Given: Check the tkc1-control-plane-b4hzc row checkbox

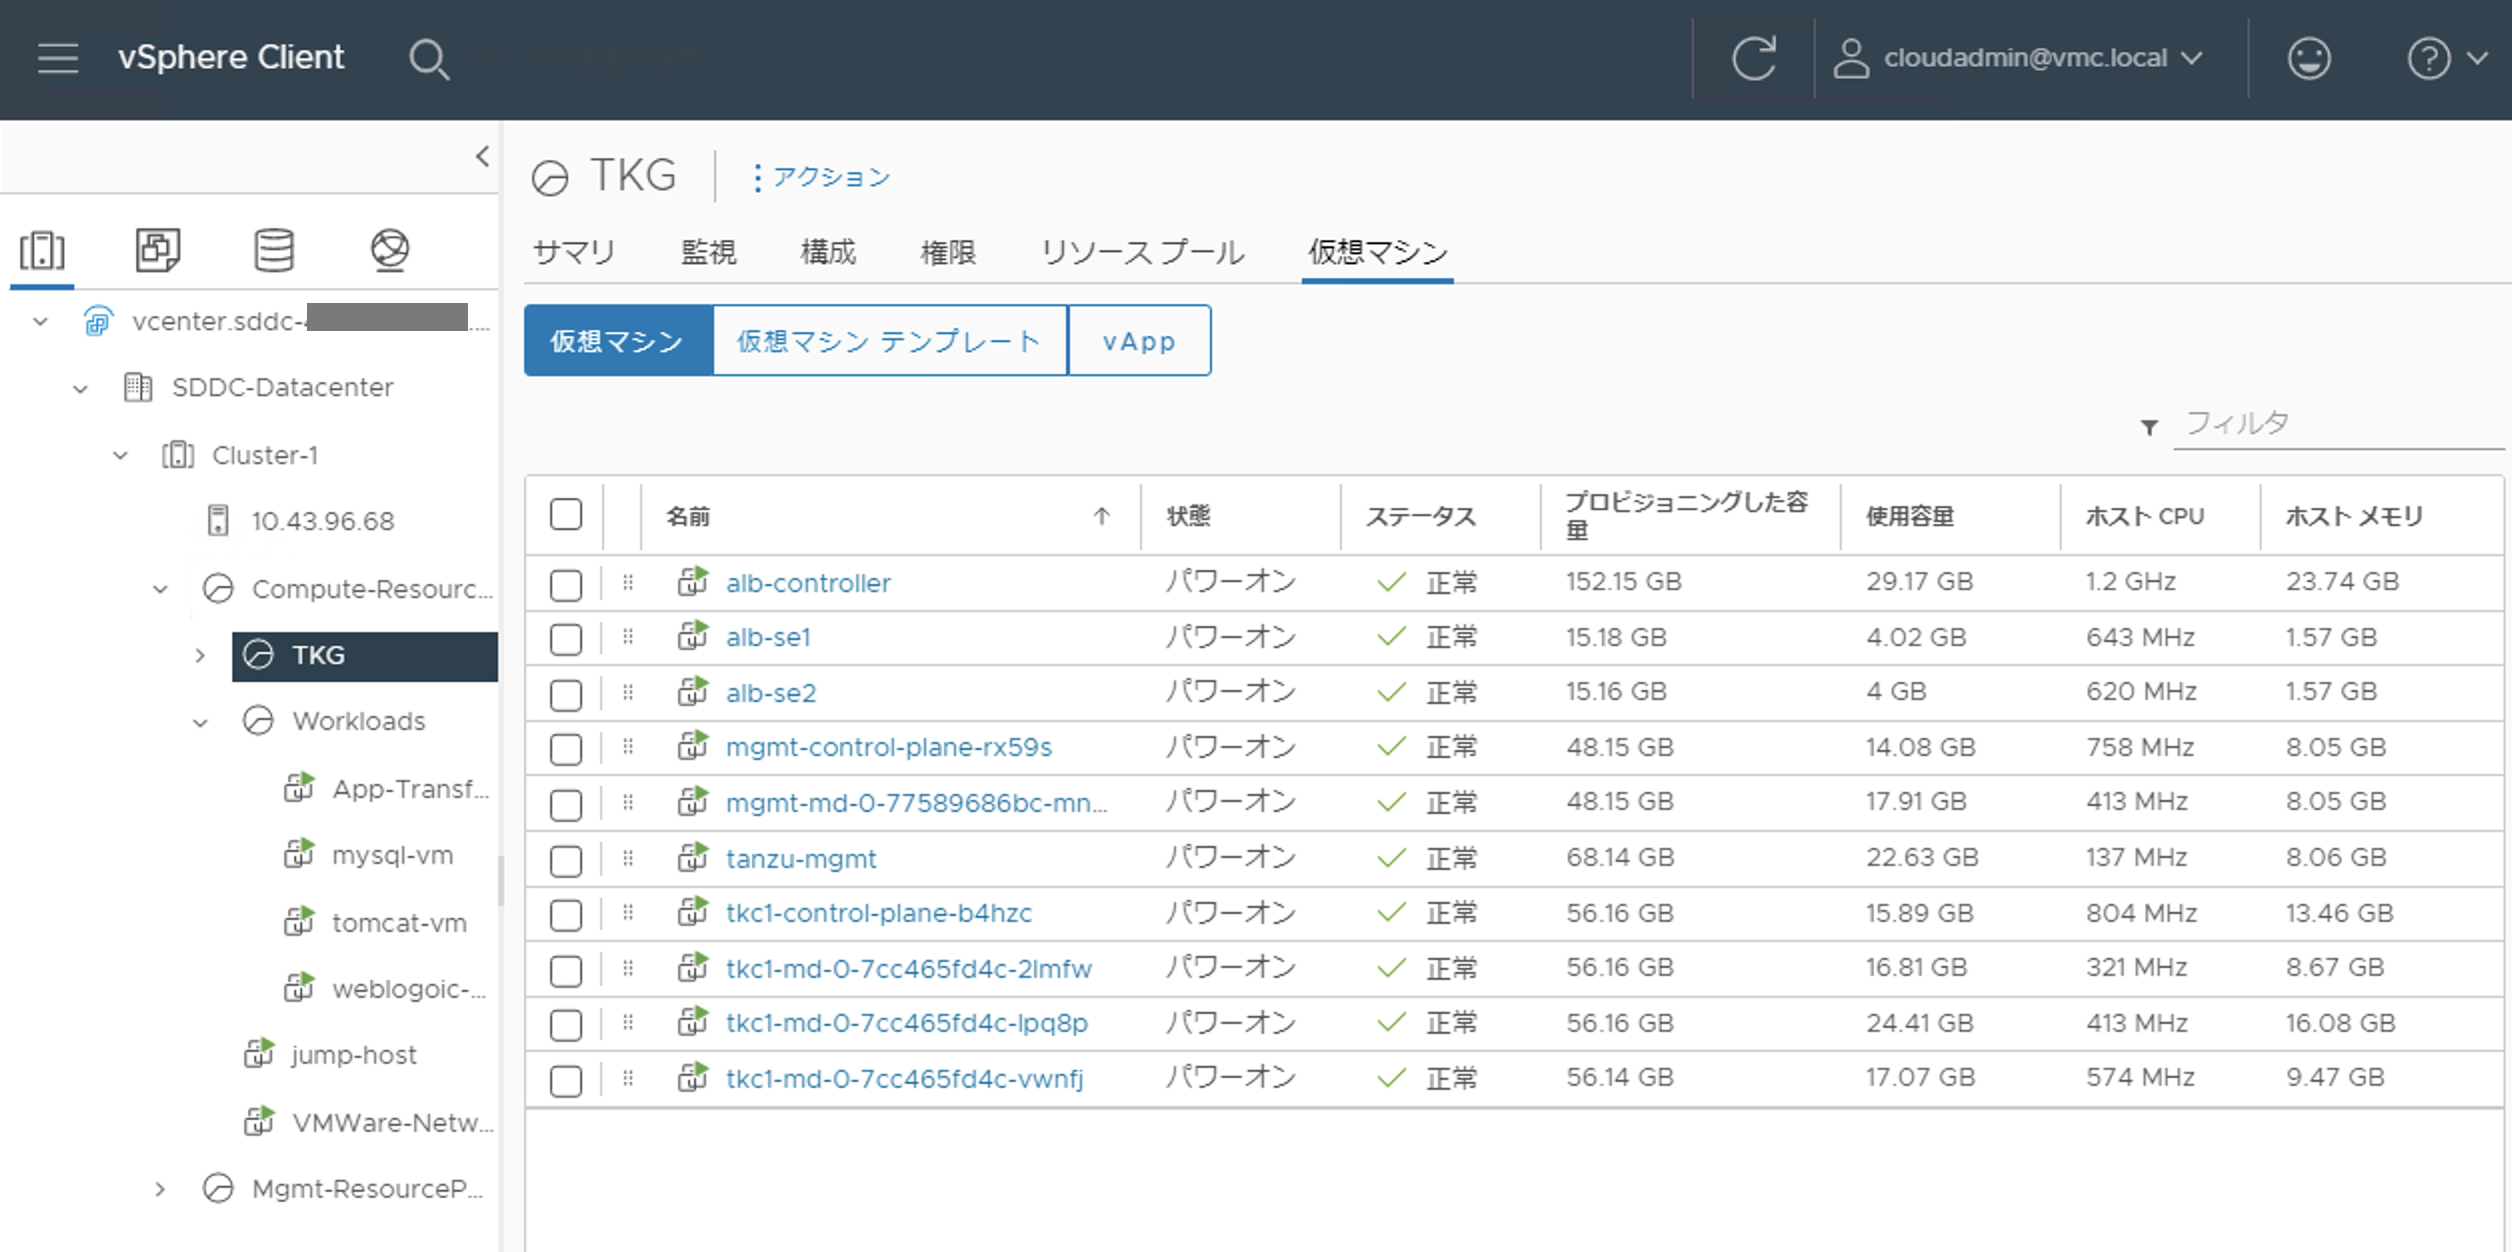Looking at the screenshot, I should [x=566, y=915].
